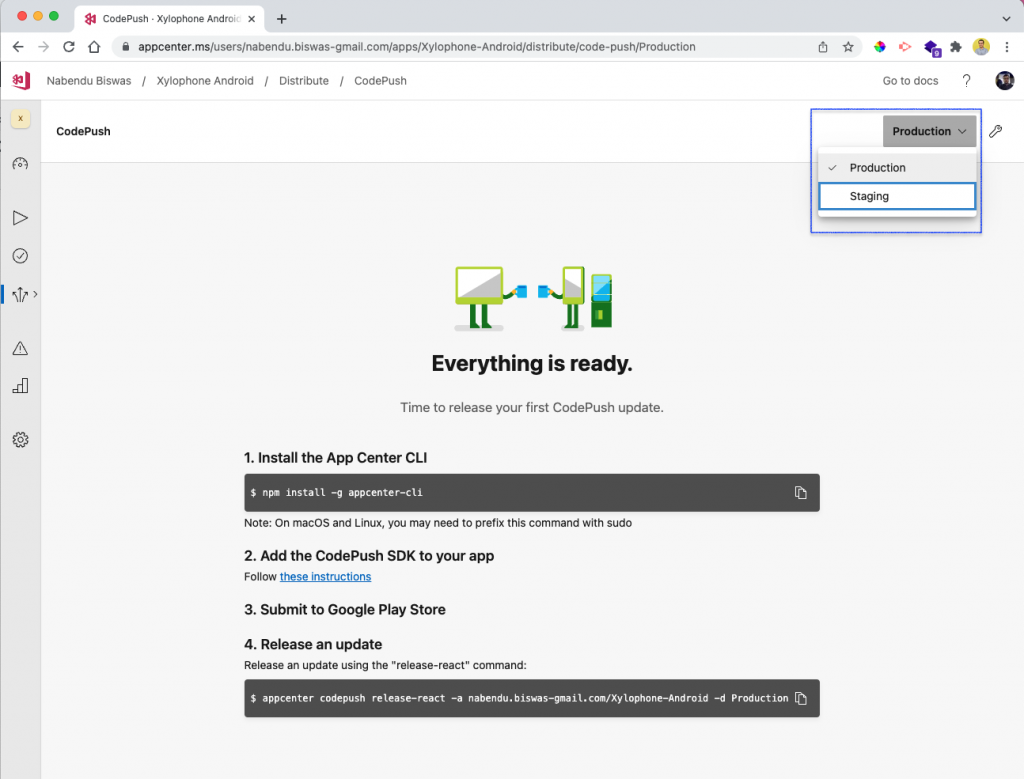Copy the appcenter codepush release-react command
This screenshot has height=779, width=1024.
[x=801, y=698]
